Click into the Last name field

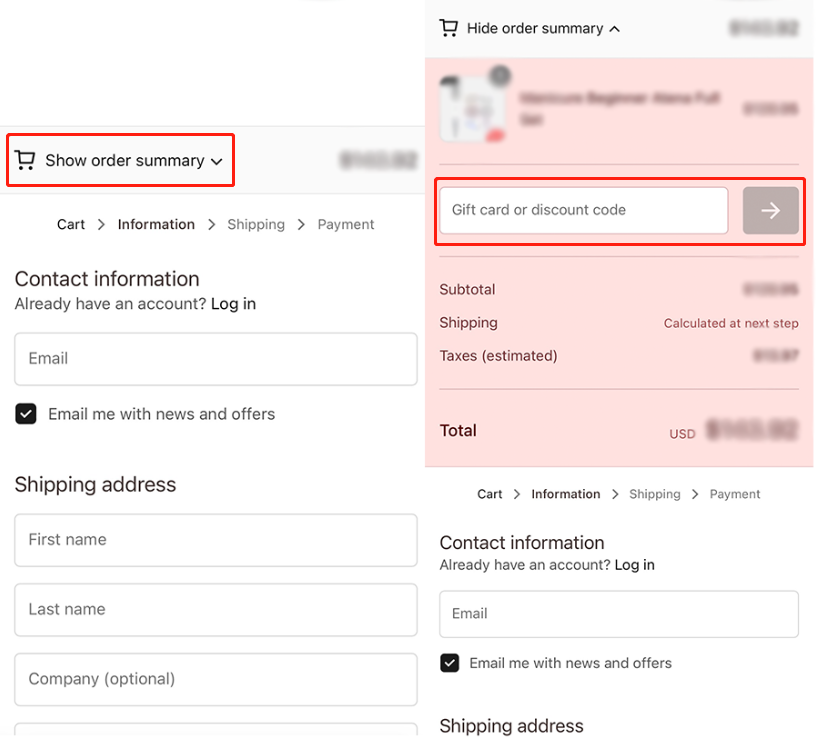coord(215,610)
